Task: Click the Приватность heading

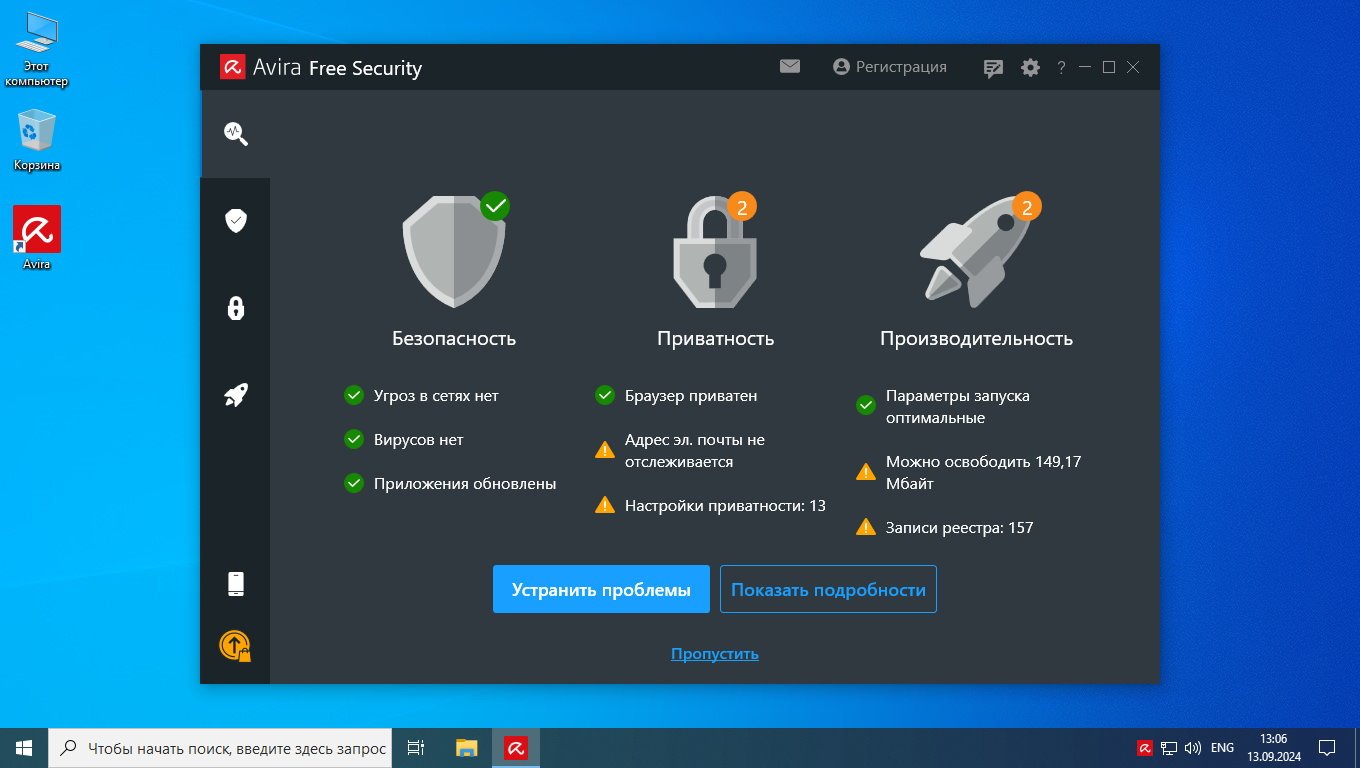Action: [716, 339]
